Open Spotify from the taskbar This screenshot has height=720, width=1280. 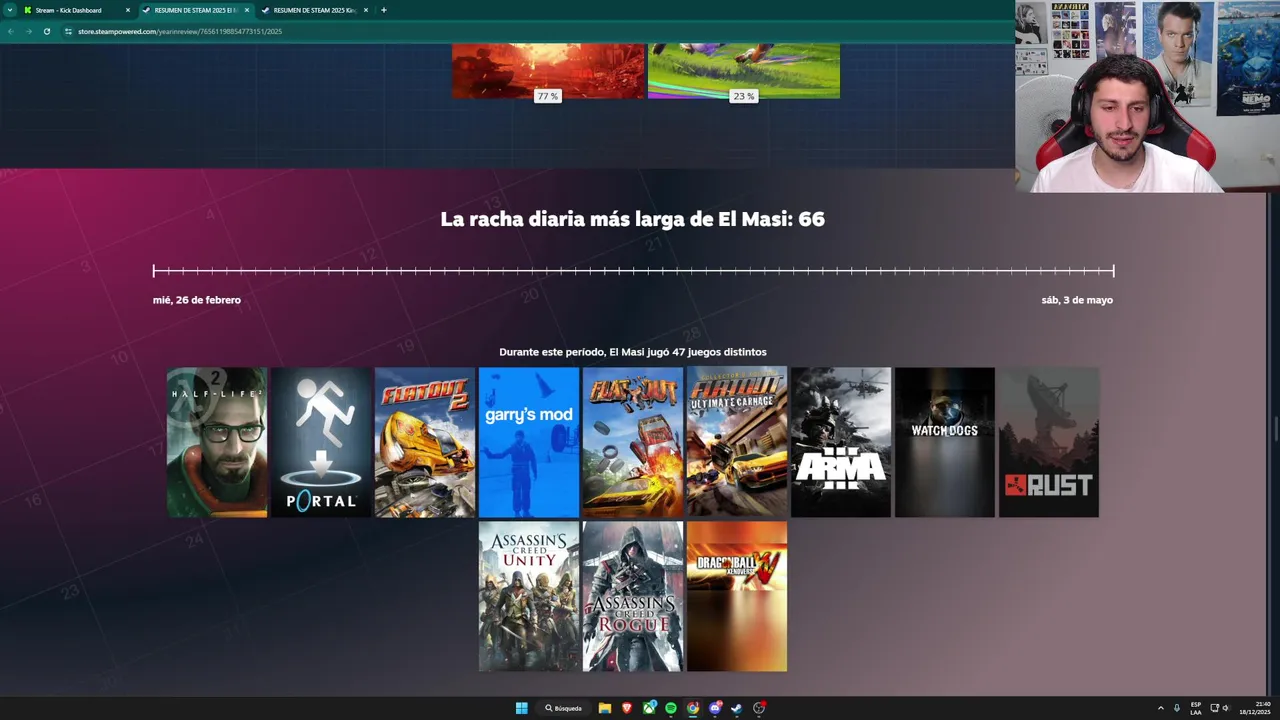(671, 708)
